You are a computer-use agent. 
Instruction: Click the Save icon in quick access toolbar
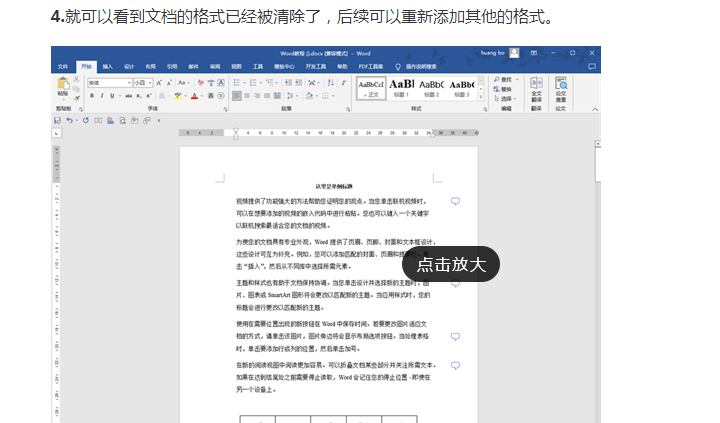(x=57, y=120)
